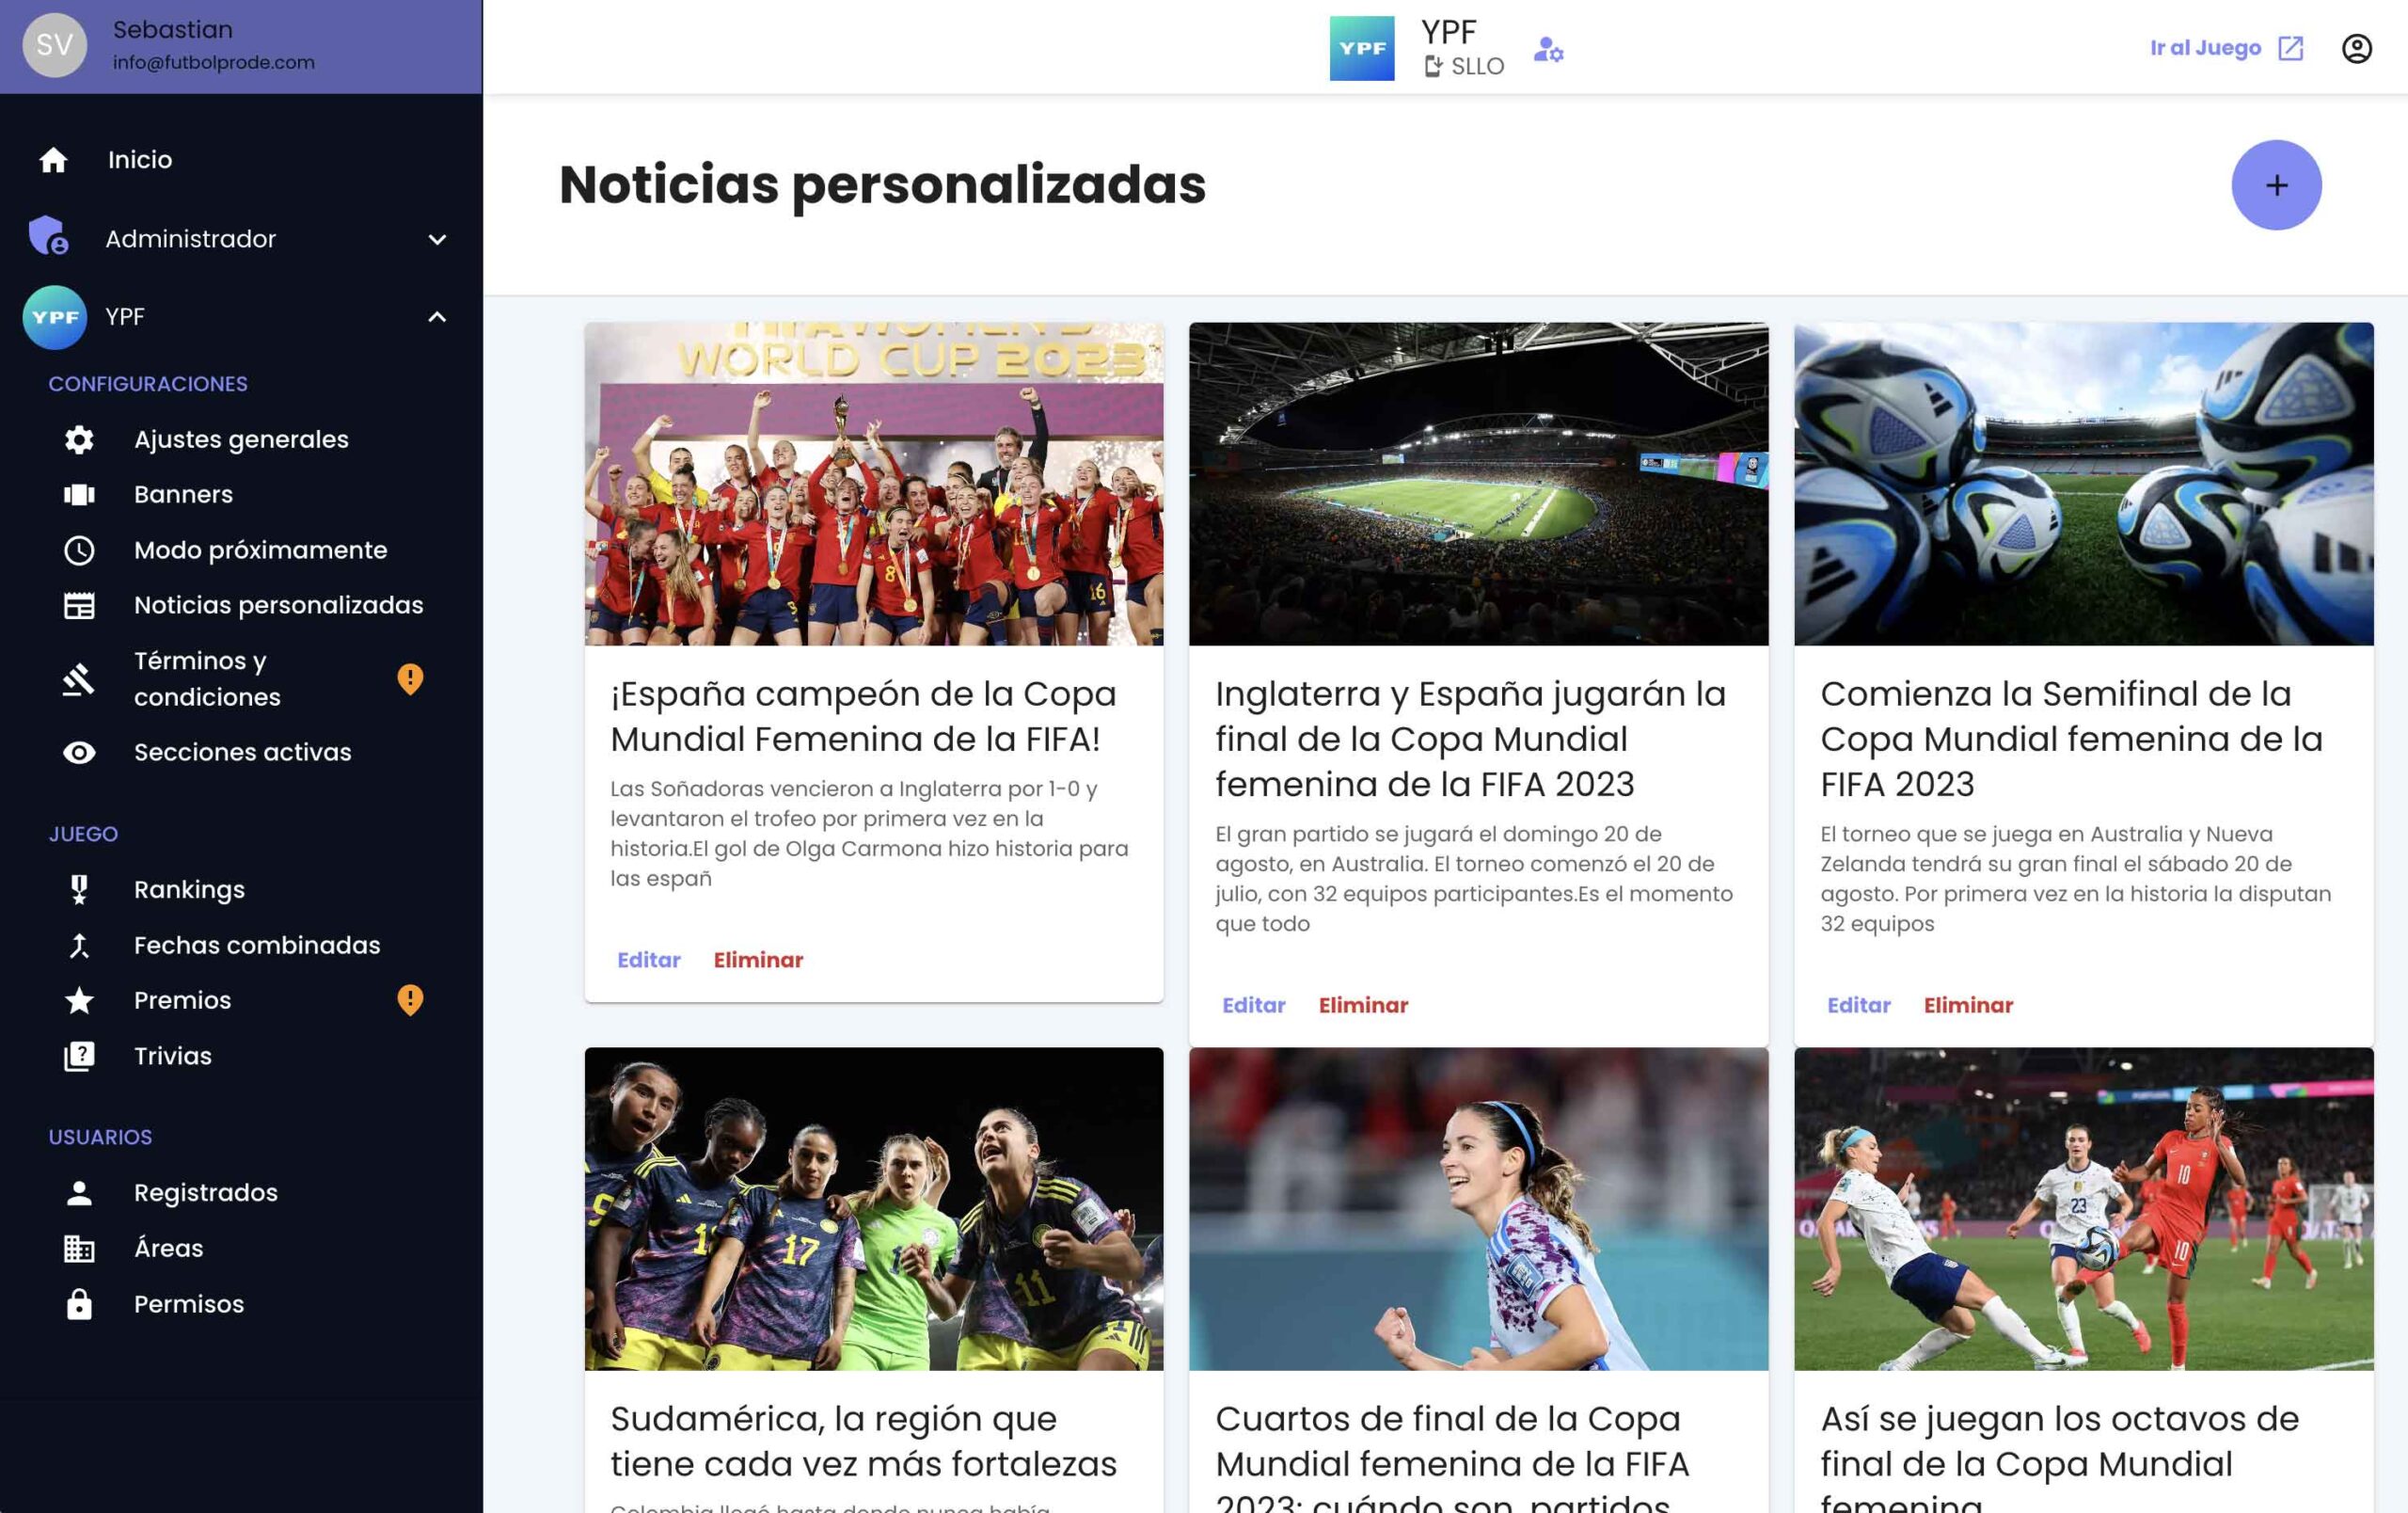Click the lock icon for Permisos

tap(79, 1304)
